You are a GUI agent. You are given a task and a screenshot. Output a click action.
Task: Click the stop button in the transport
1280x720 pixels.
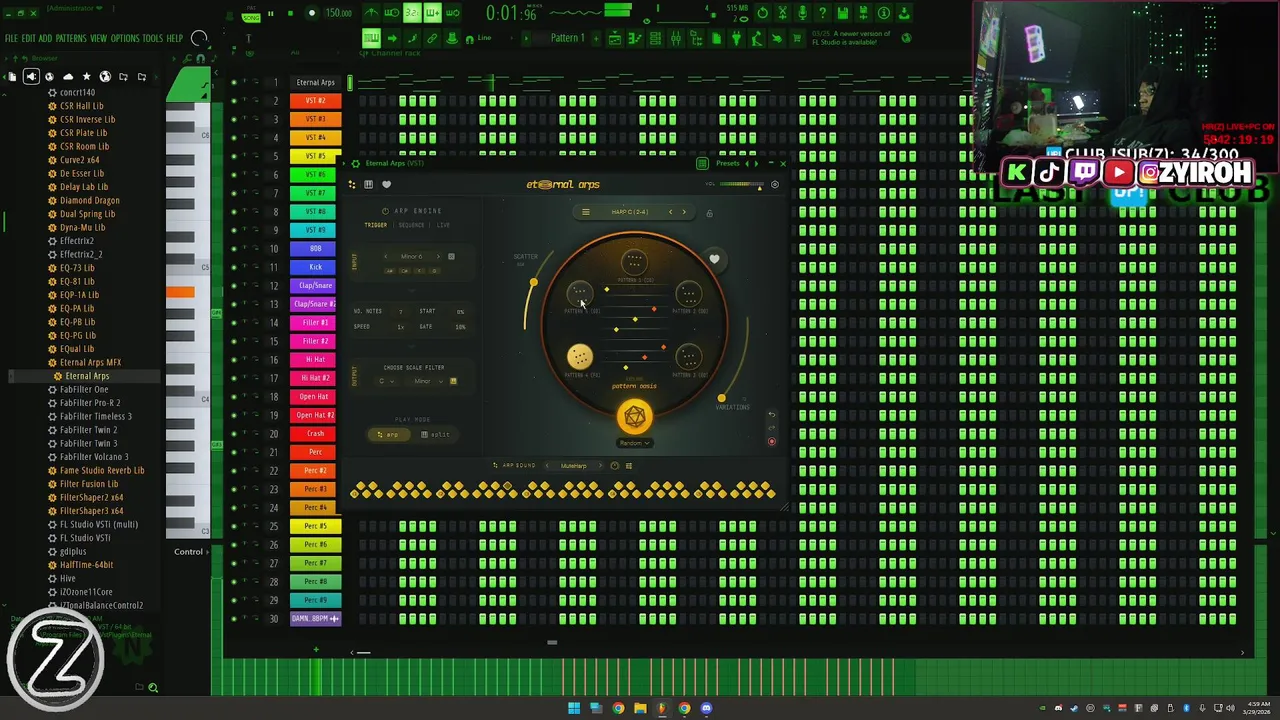click(x=290, y=13)
